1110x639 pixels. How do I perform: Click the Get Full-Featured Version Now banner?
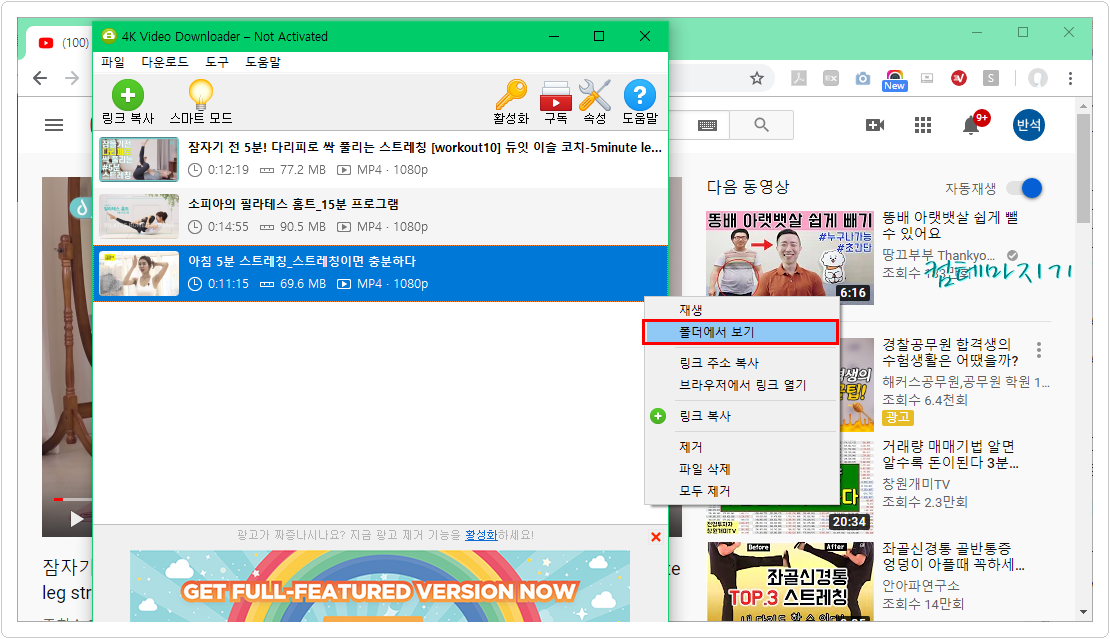pyautogui.click(x=380, y=586)
